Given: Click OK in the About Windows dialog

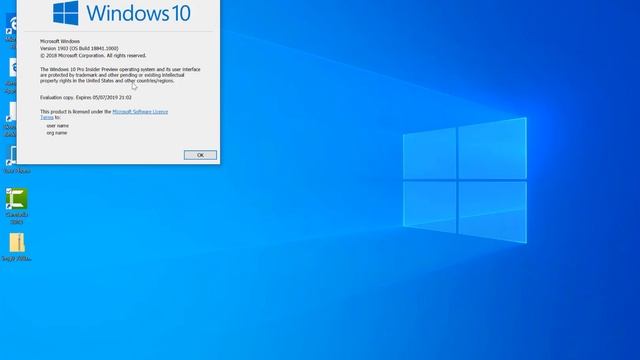Looking at the screenshot, I should [x=200, y=155].
